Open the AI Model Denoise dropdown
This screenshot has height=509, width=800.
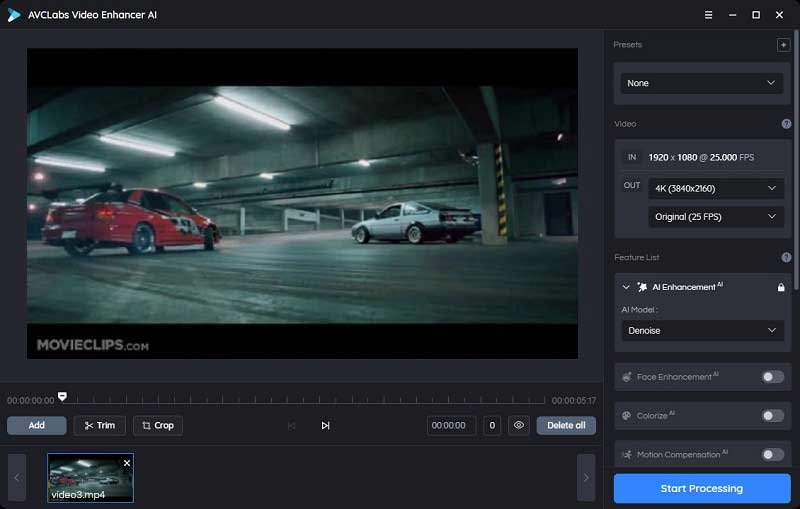pyautogui.click(x=702, y=330)
